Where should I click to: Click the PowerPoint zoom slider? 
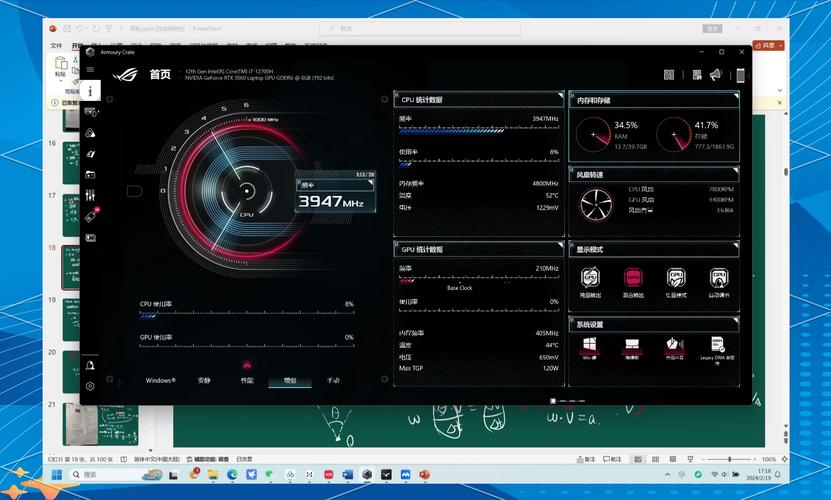[x=729, y=459]
